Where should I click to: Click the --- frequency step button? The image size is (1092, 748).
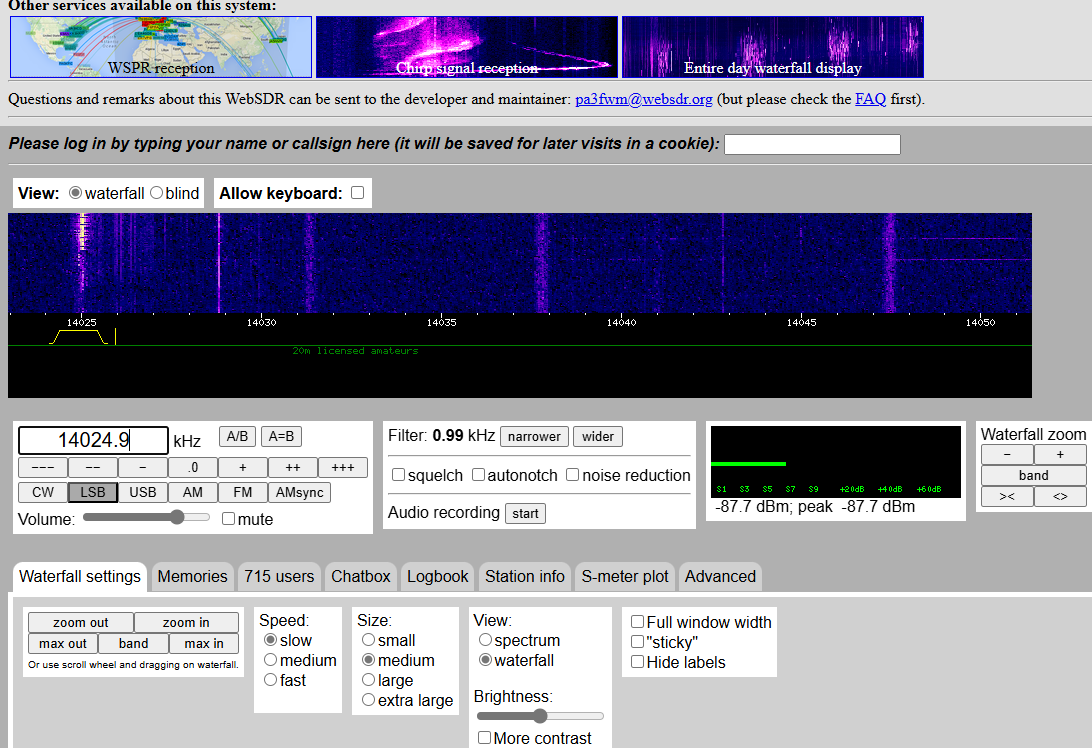point(43,468)
